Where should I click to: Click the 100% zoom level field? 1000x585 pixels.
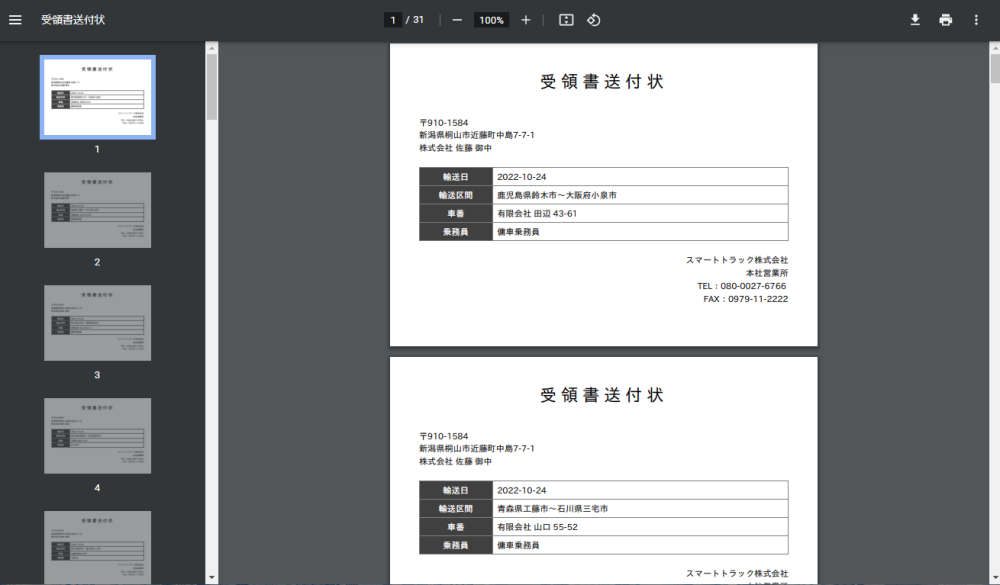pos(491,20)
